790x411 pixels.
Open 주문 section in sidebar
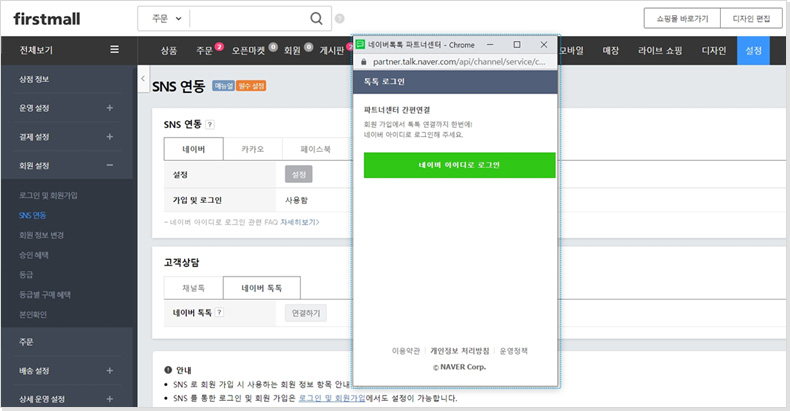pos(26,341)
